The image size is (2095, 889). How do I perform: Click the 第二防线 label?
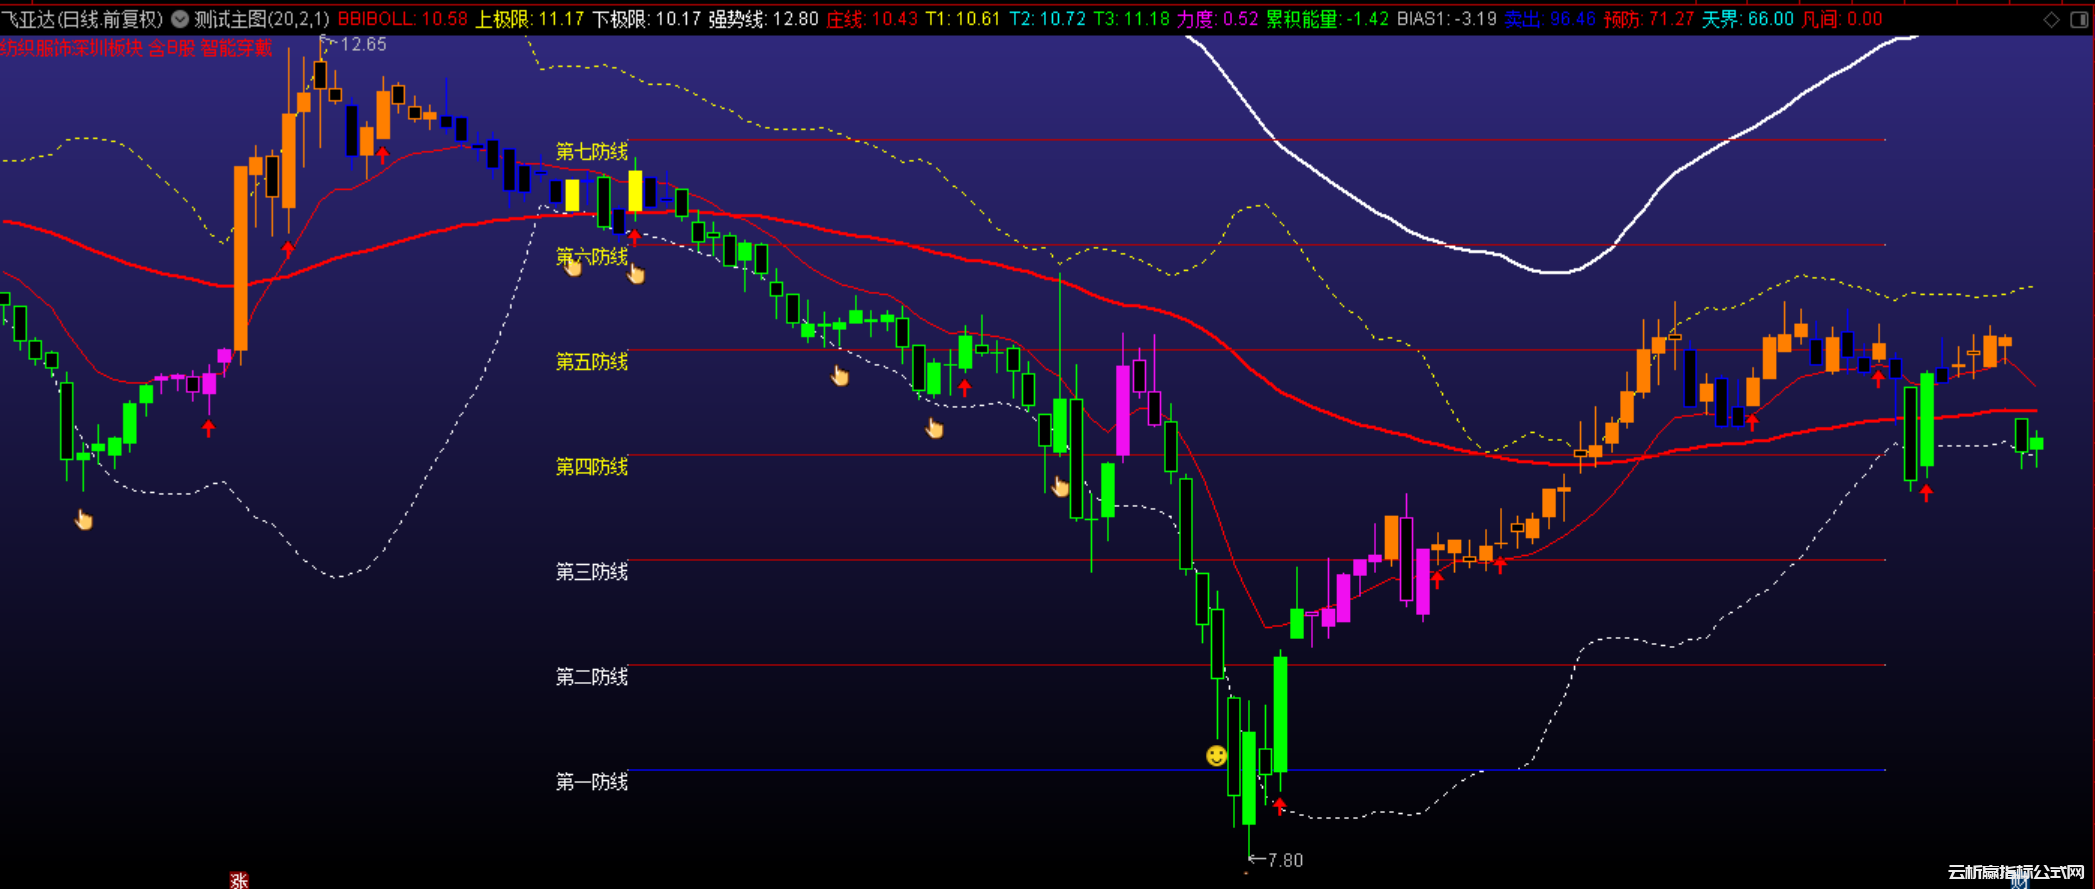pyautogui.click(x=592, y=677)
